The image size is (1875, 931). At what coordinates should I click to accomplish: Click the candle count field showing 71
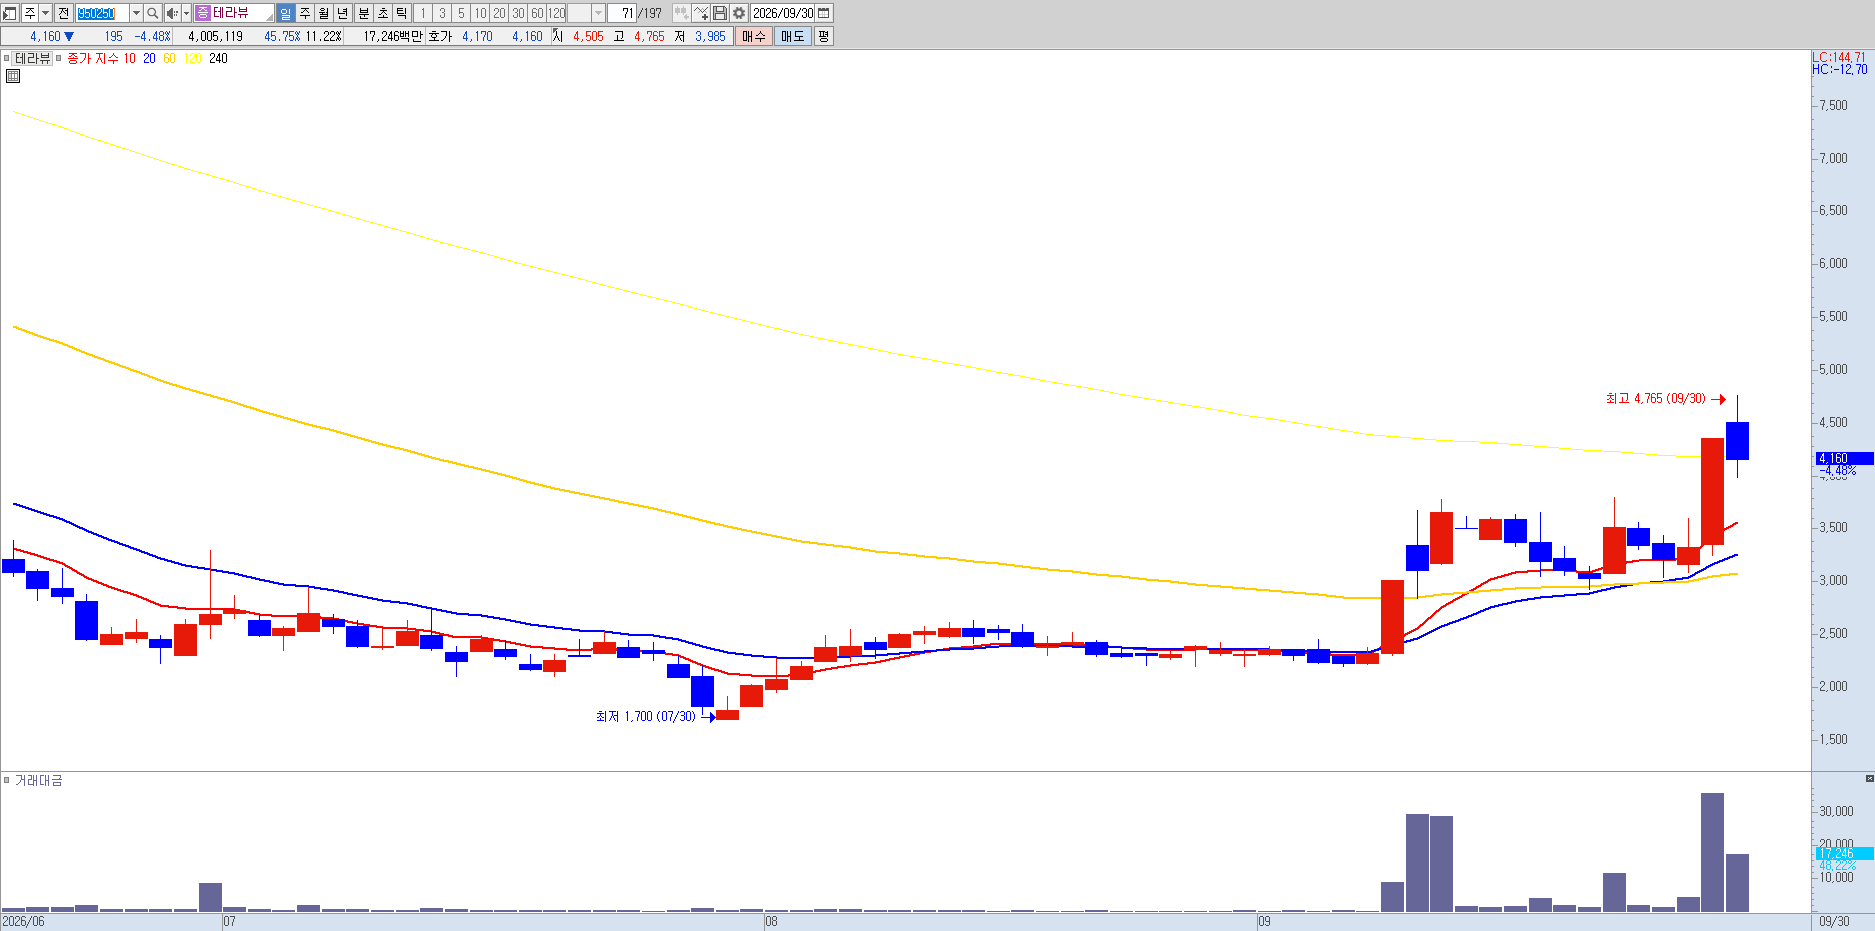pyautogui.click(x=621, y=13)
